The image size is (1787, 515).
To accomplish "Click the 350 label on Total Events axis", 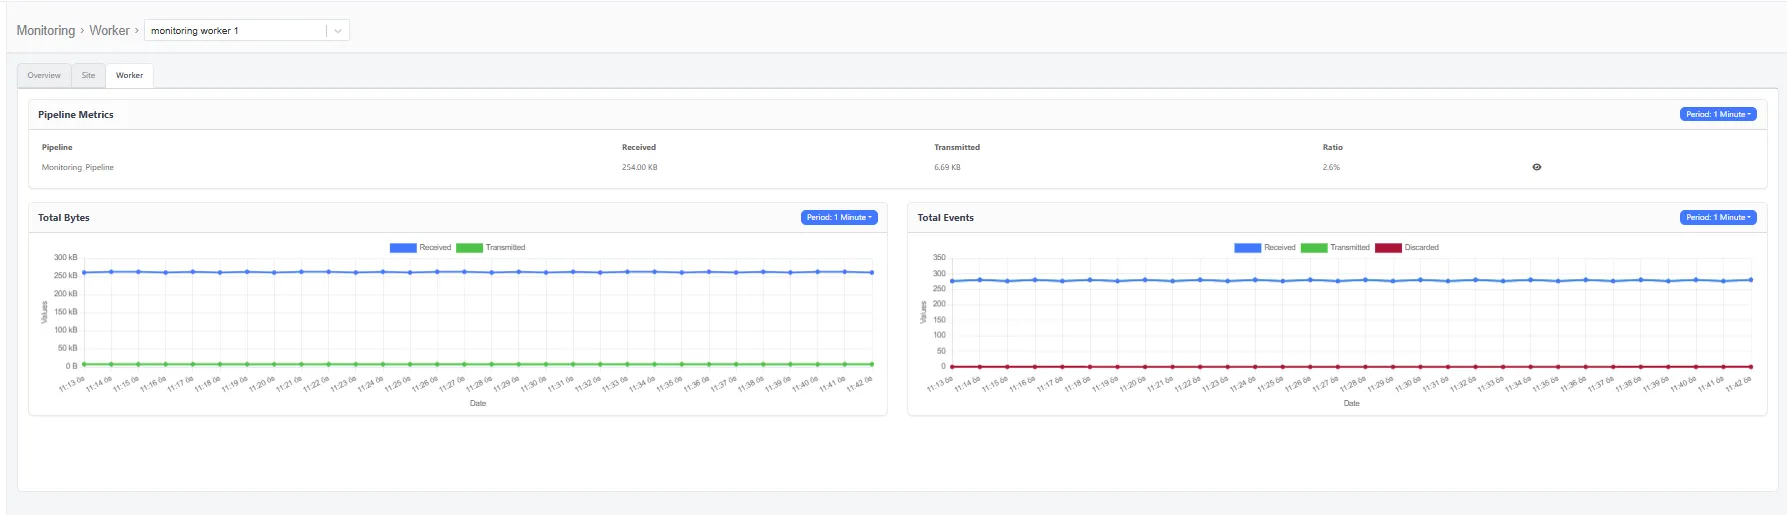I will pyautogui.click(x=939, y=258).
